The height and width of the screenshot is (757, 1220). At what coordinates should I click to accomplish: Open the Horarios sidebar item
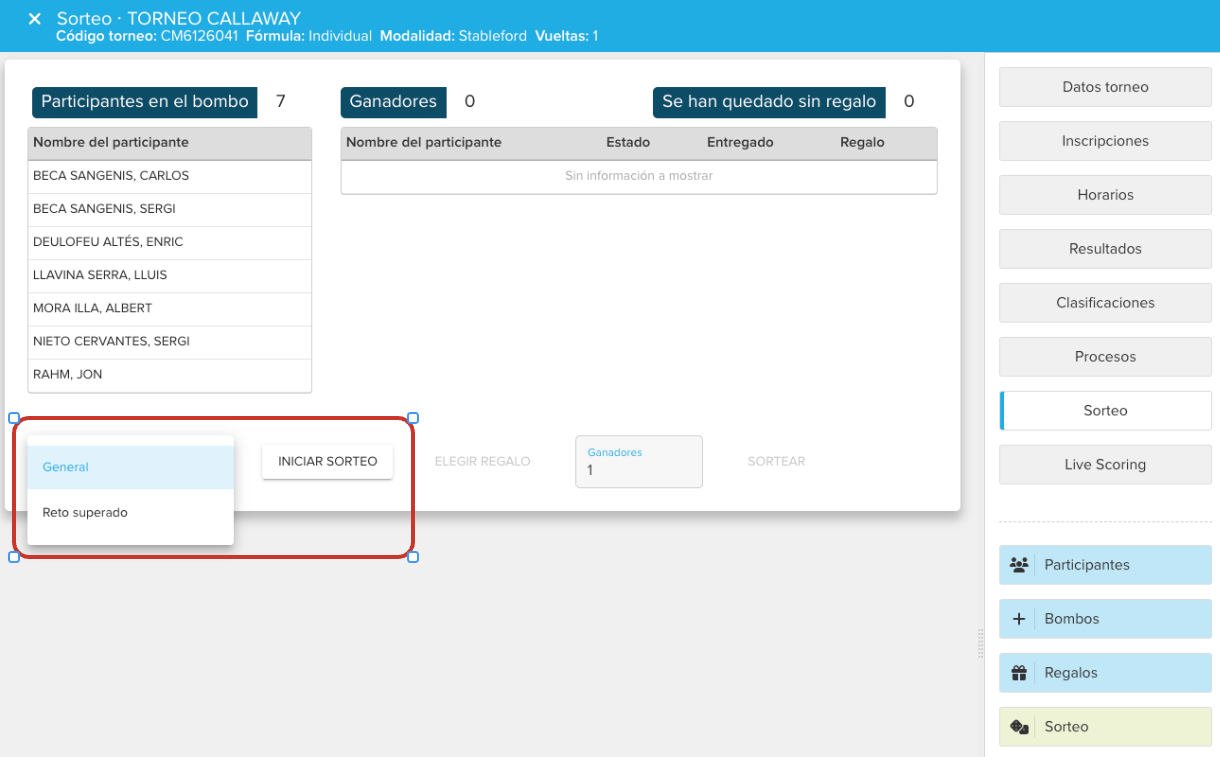point(1105,195)
